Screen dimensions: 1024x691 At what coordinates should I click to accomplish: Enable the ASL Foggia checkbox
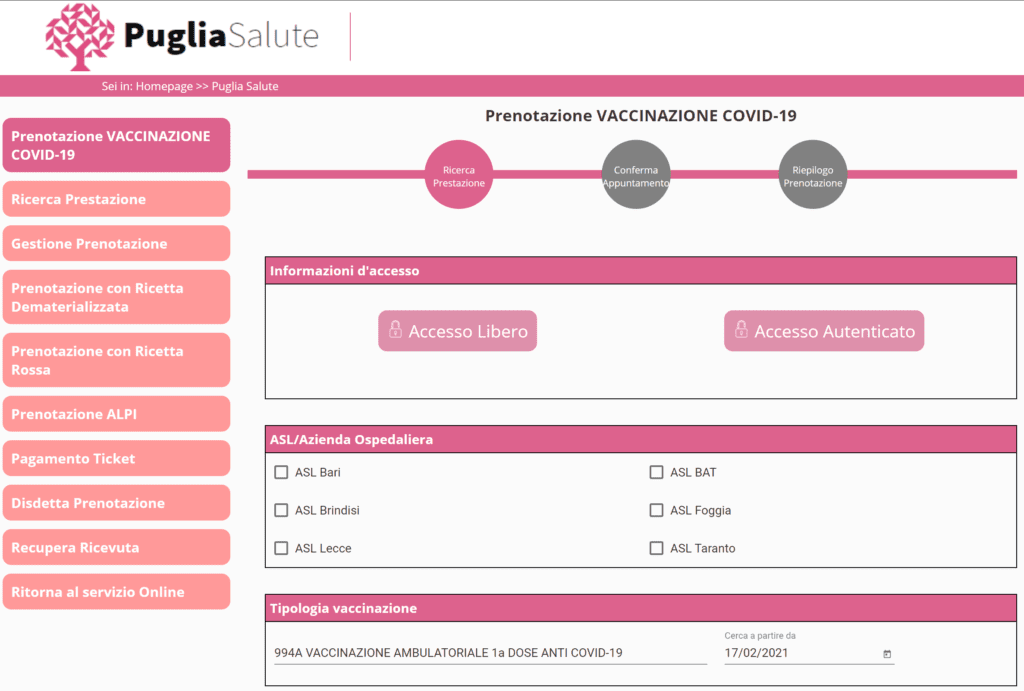656,510
